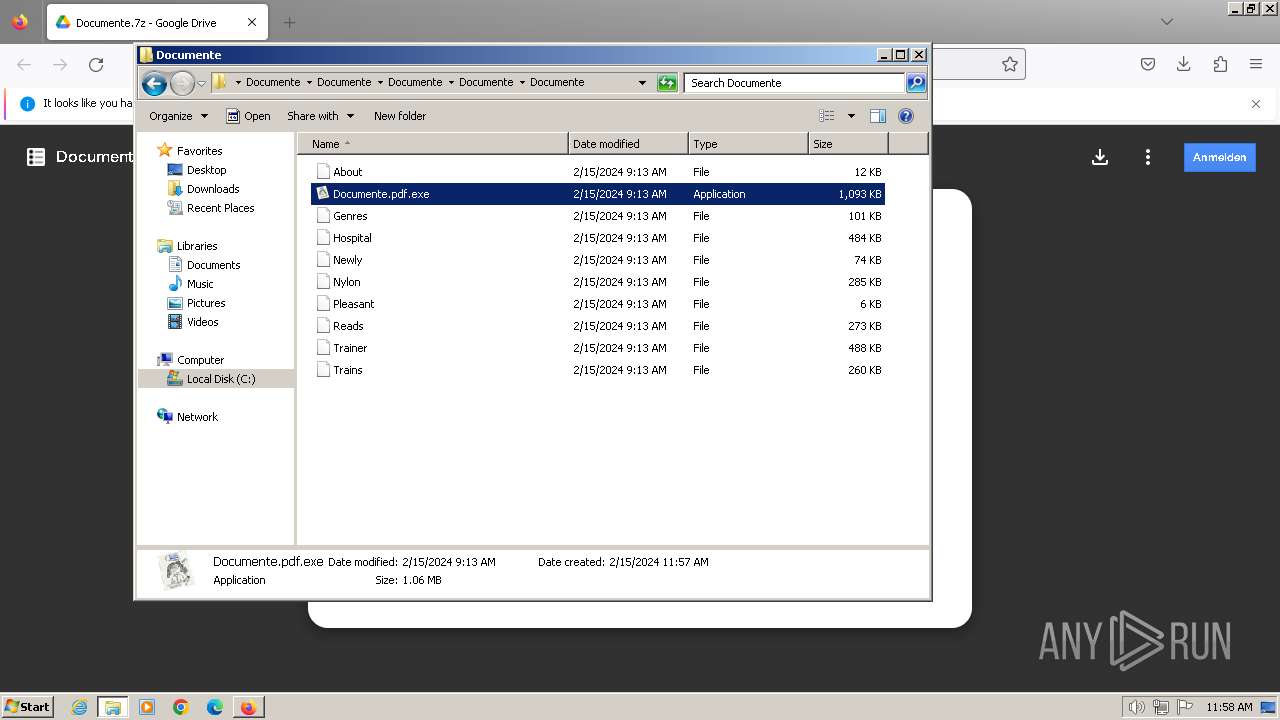
Task: Reload the Firefox page
Action: [96, 65]
